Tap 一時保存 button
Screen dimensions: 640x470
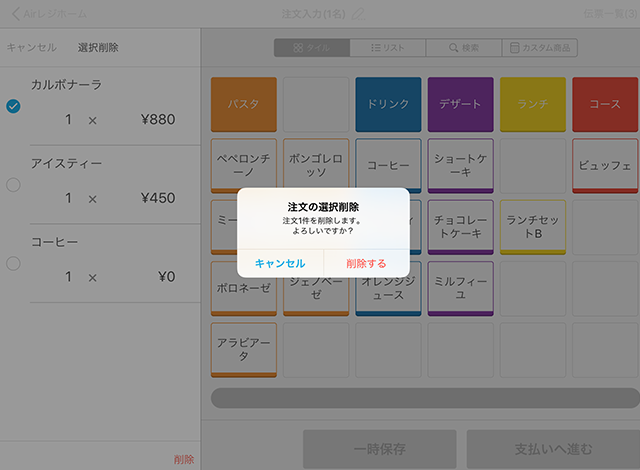tap(380, 449)
